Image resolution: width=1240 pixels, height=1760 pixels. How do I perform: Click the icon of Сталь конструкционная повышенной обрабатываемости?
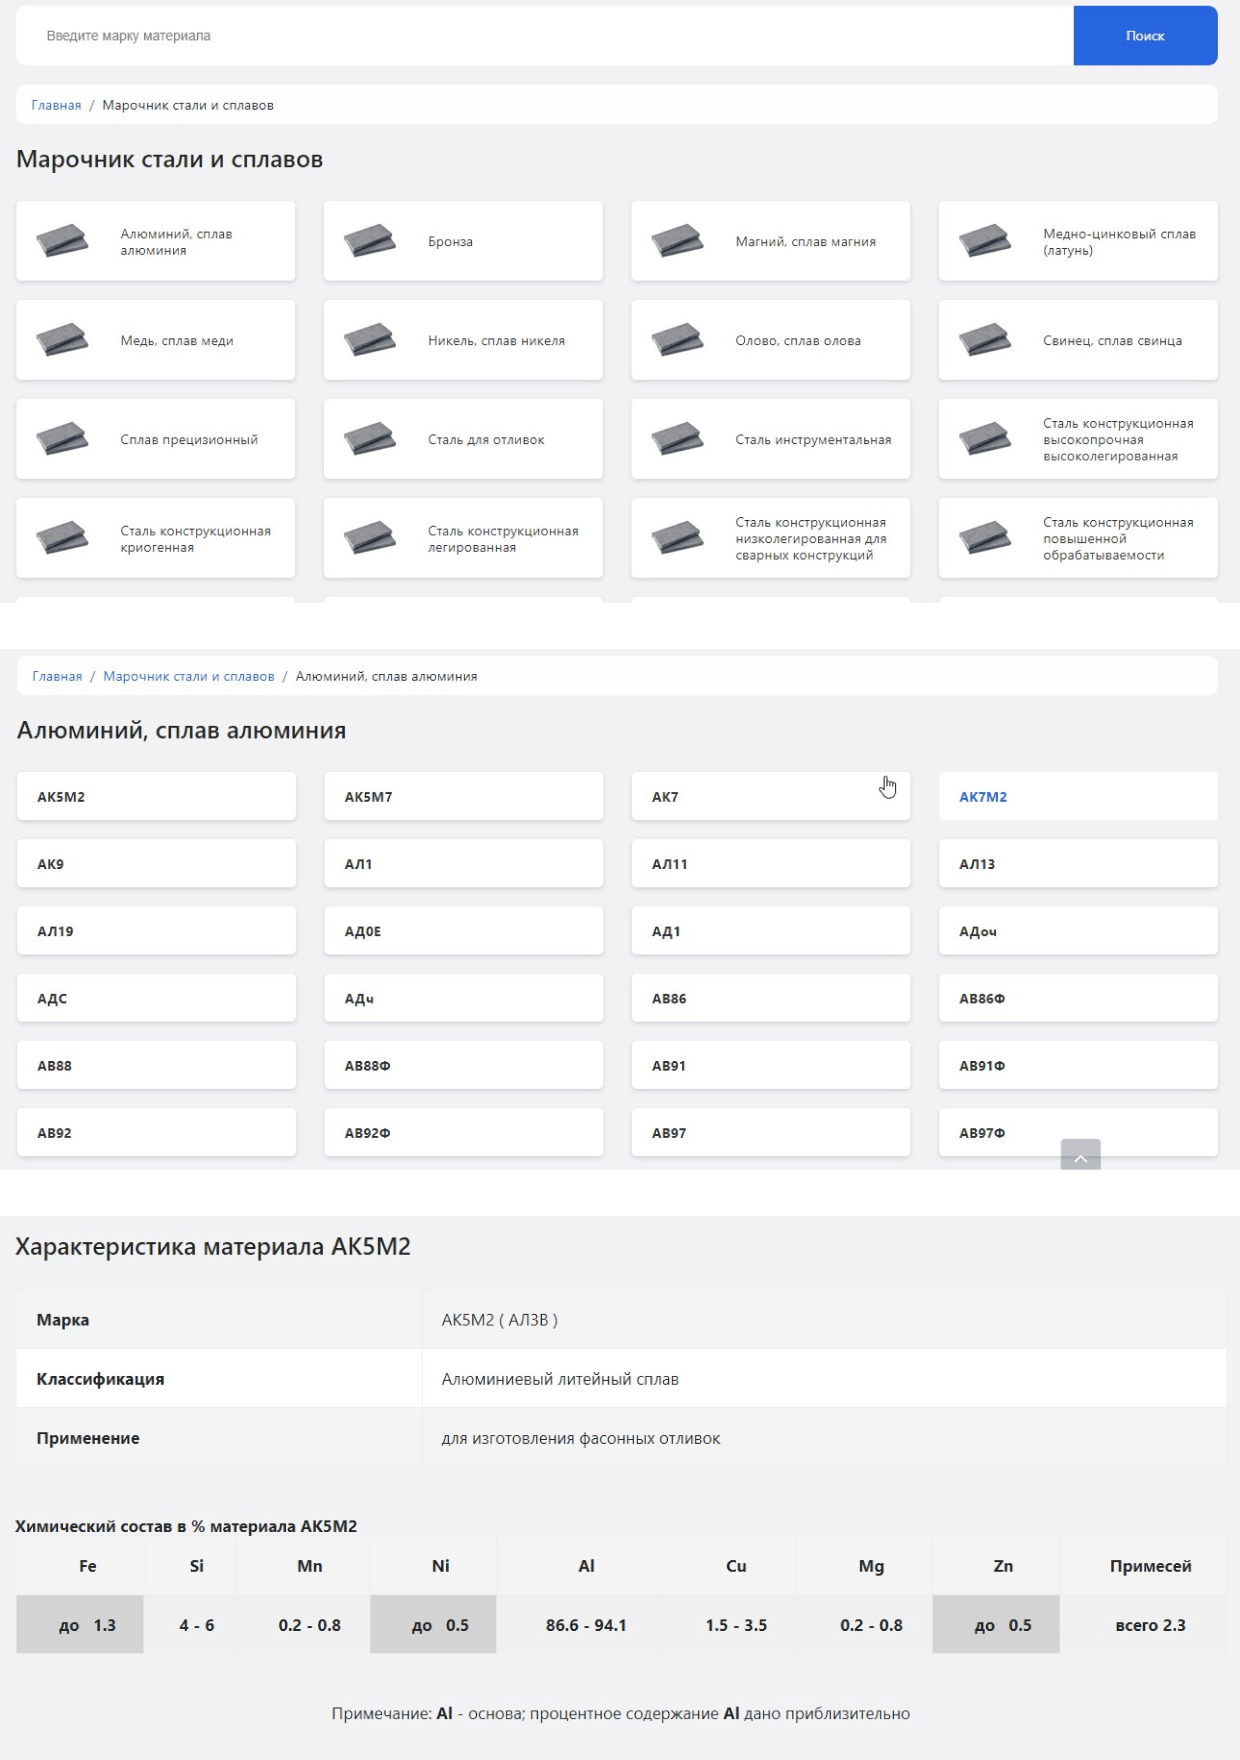(985, 538)
